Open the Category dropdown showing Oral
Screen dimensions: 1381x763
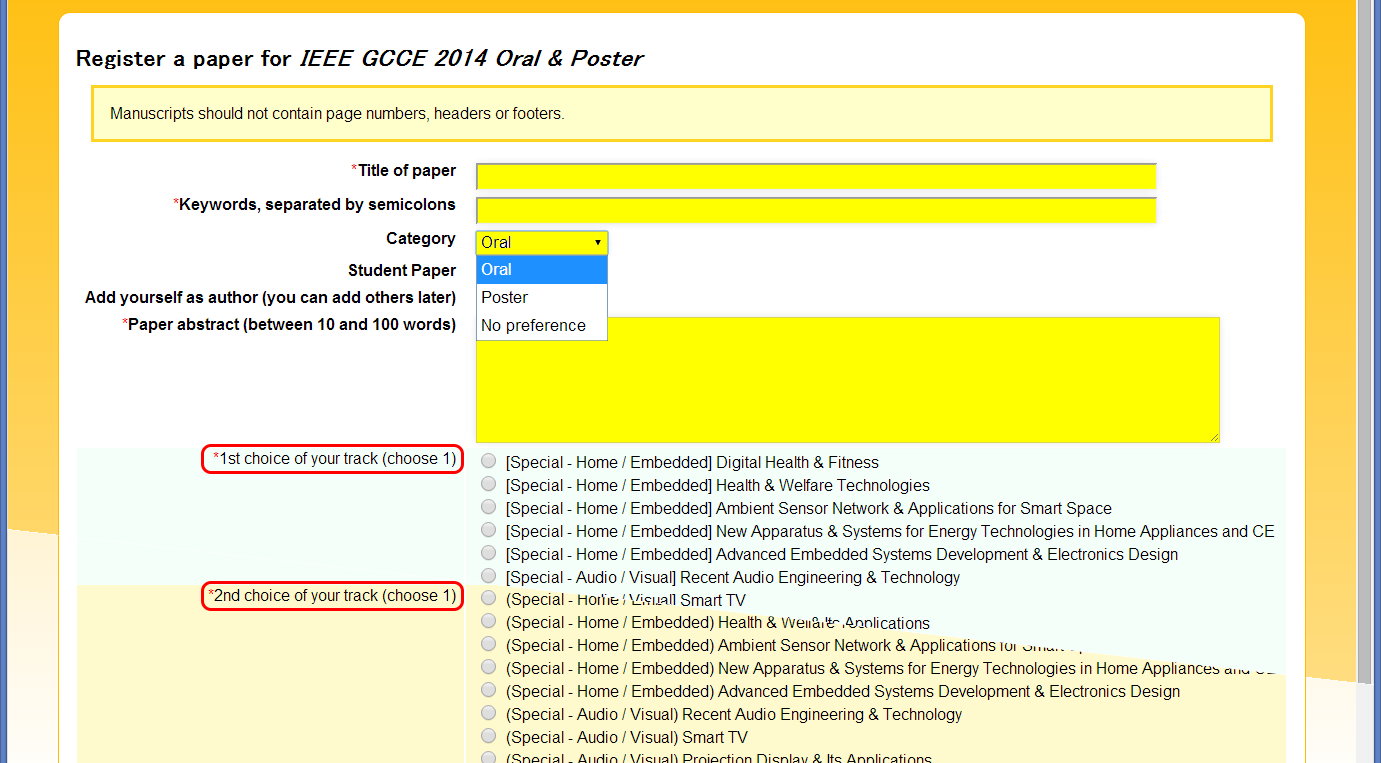541,242
